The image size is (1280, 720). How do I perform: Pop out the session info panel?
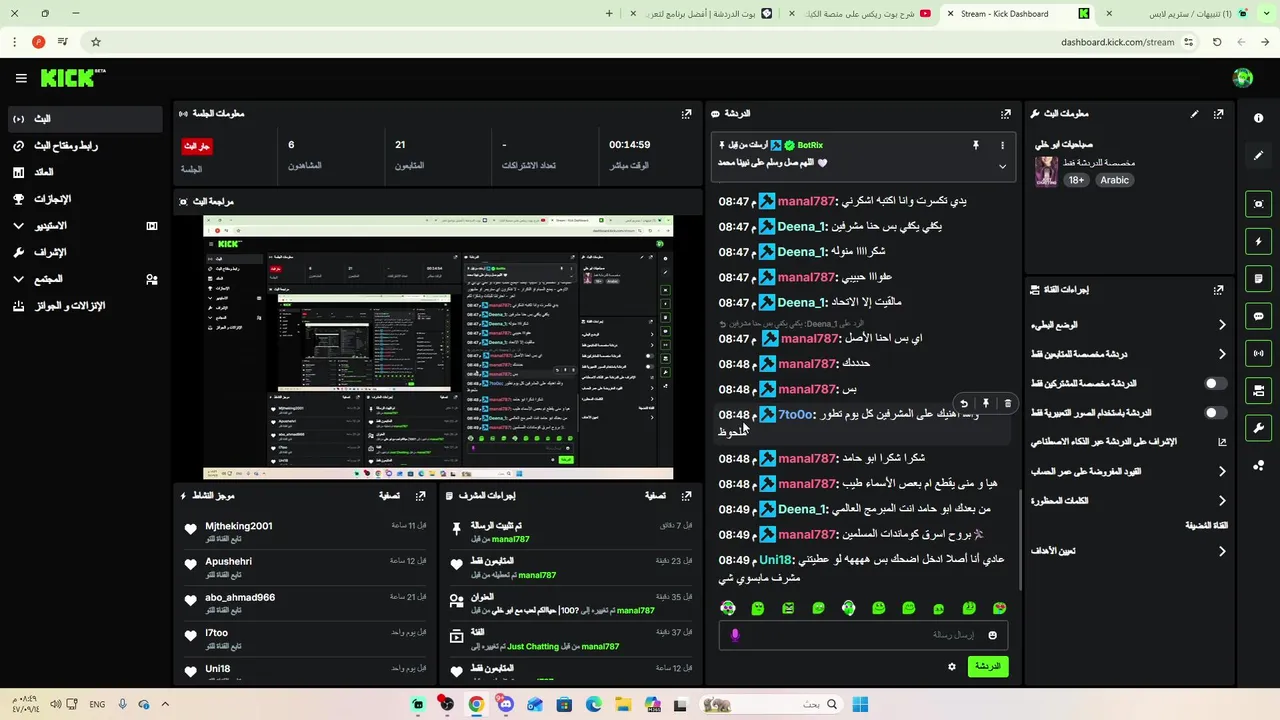pyautogui.click(x=686, y=114)
